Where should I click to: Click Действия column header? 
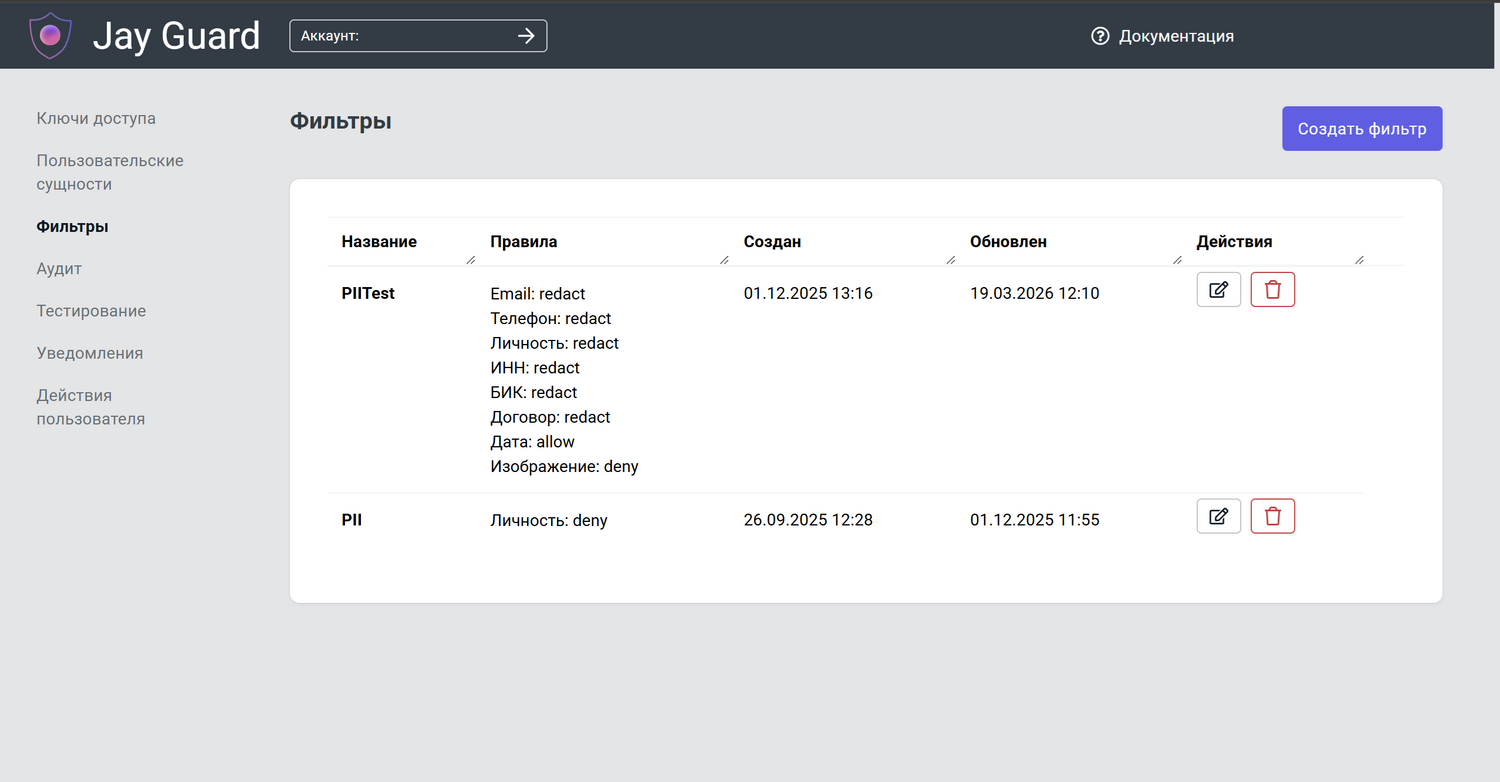[1234, 241]
